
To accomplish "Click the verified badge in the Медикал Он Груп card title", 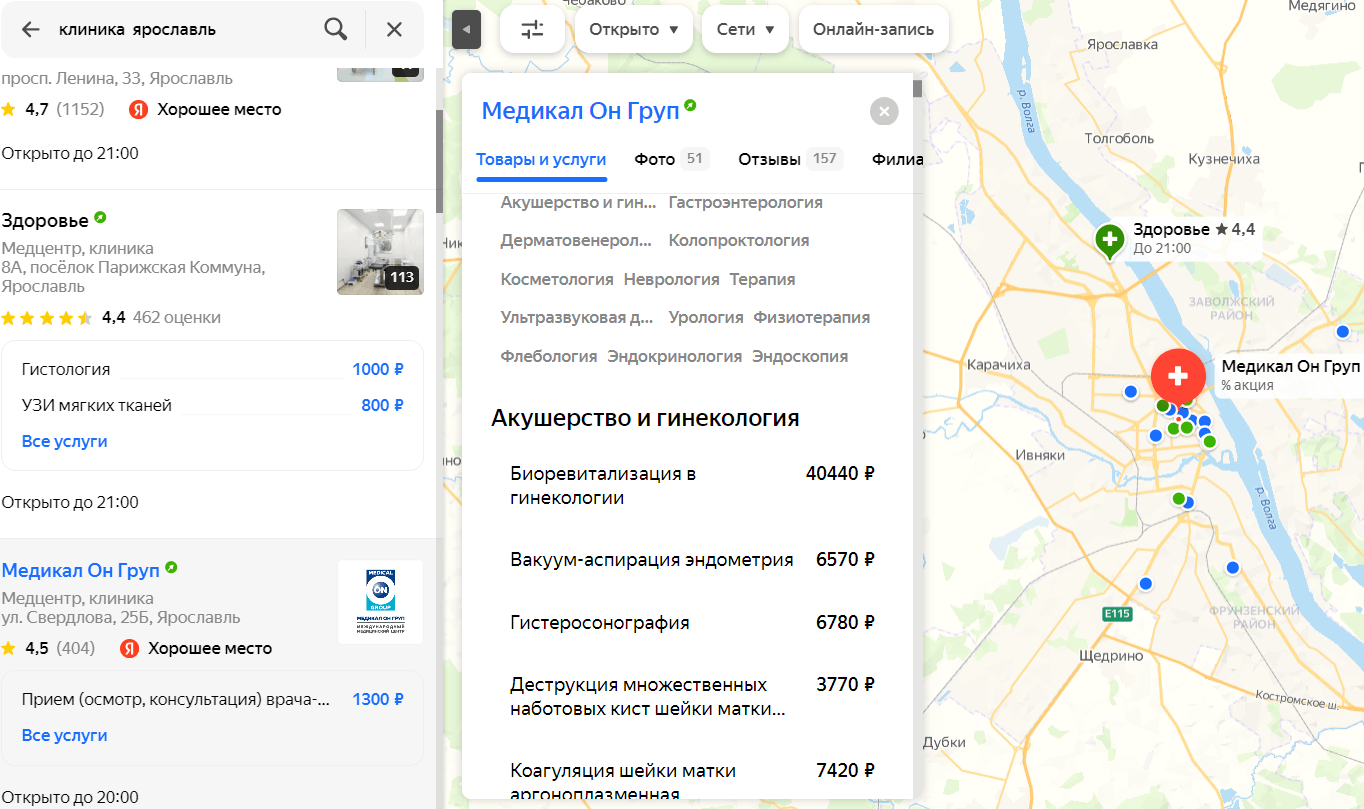I will [x=690, y=106].
